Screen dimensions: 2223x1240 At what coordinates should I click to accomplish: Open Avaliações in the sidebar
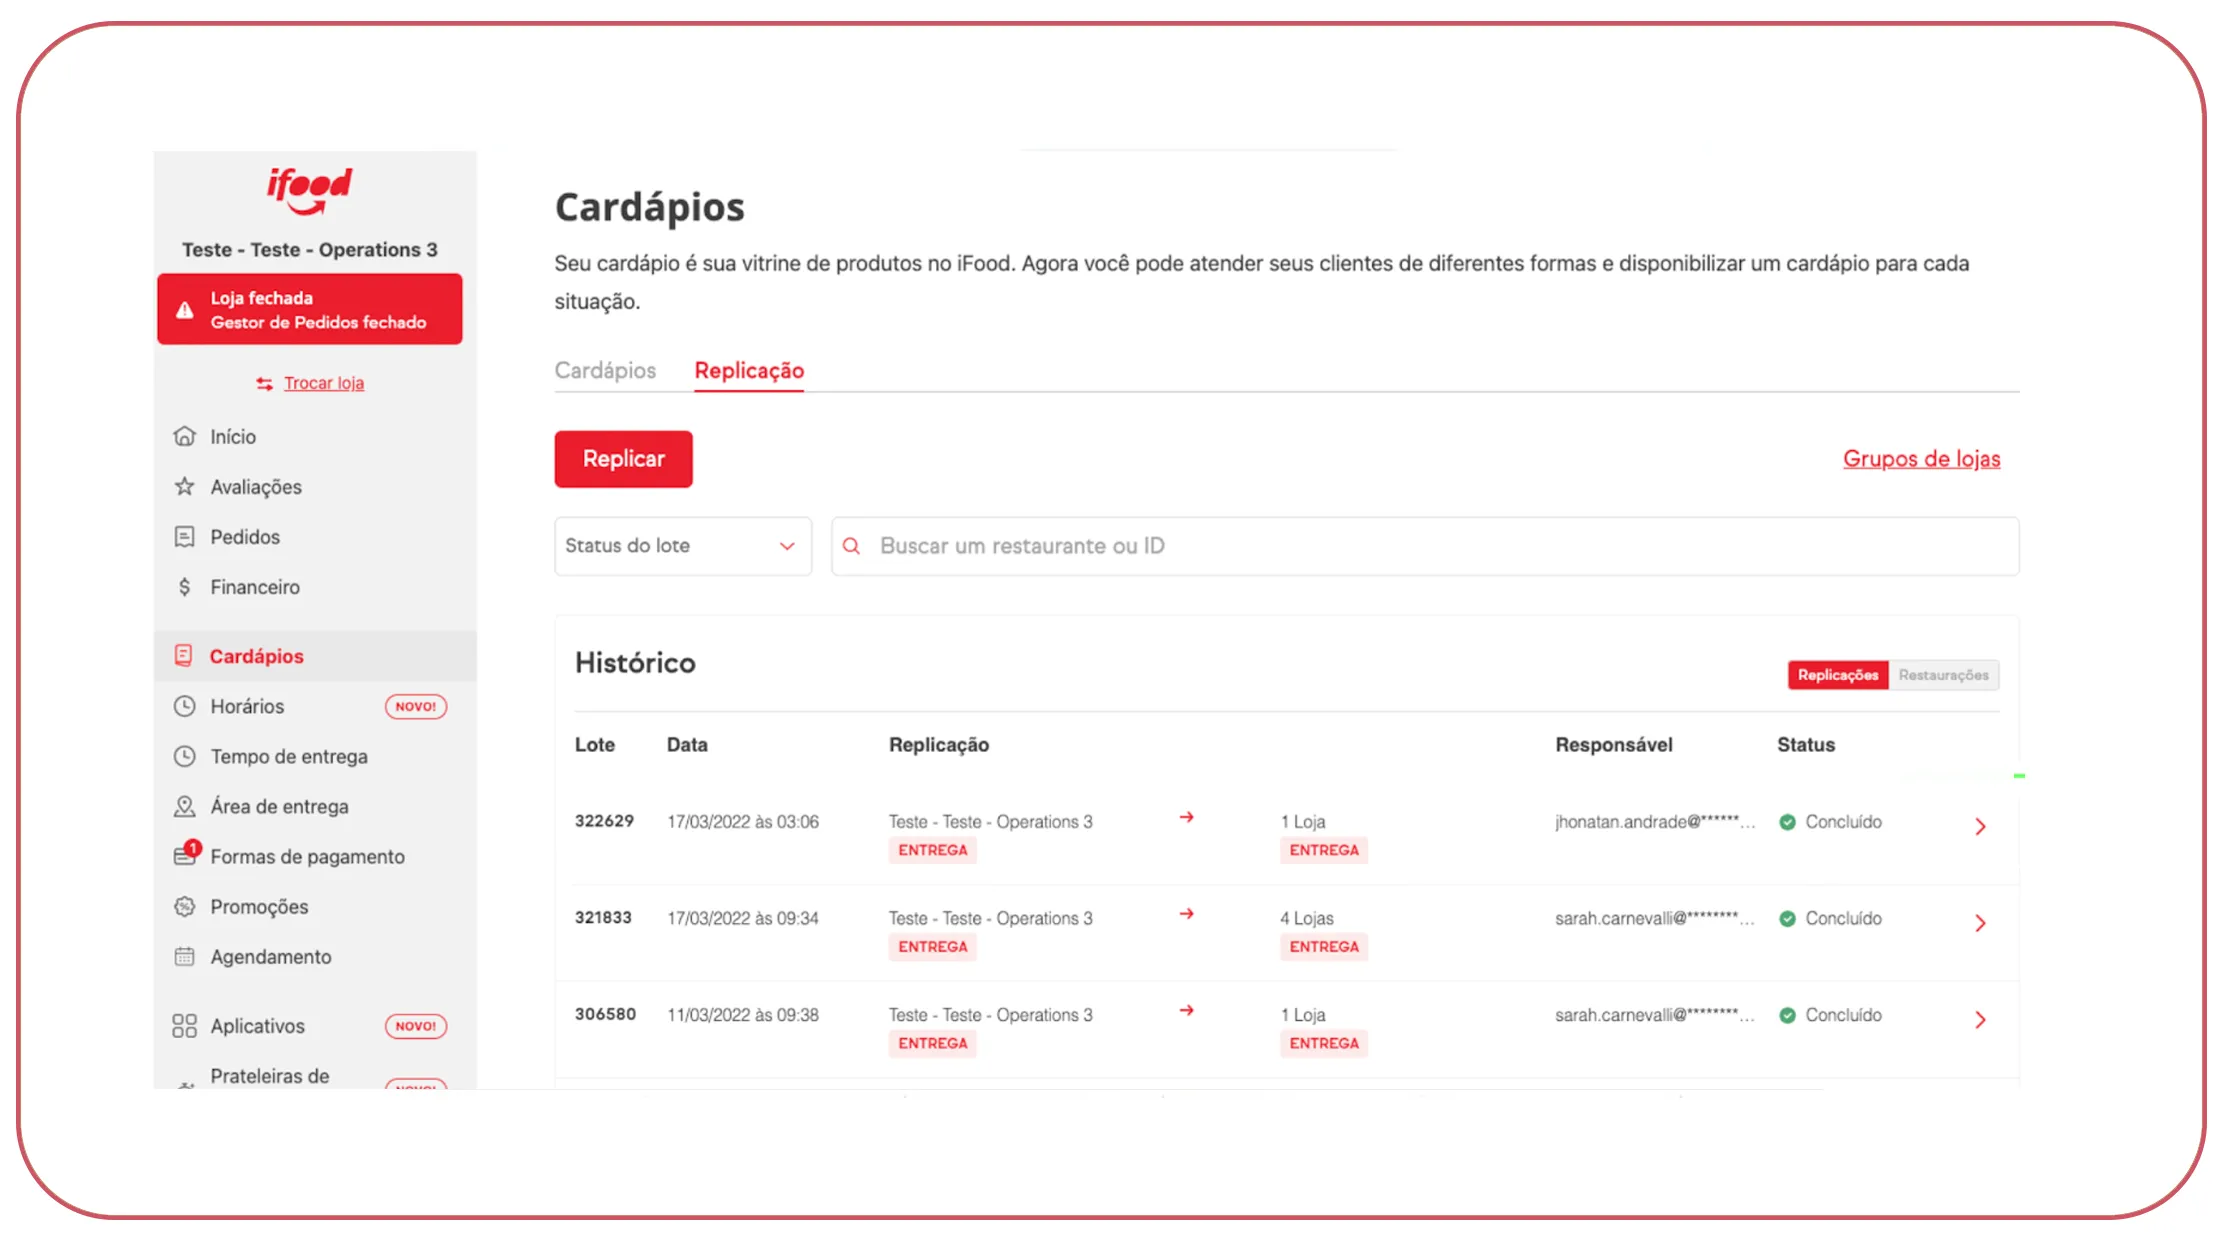pos(256,486)
